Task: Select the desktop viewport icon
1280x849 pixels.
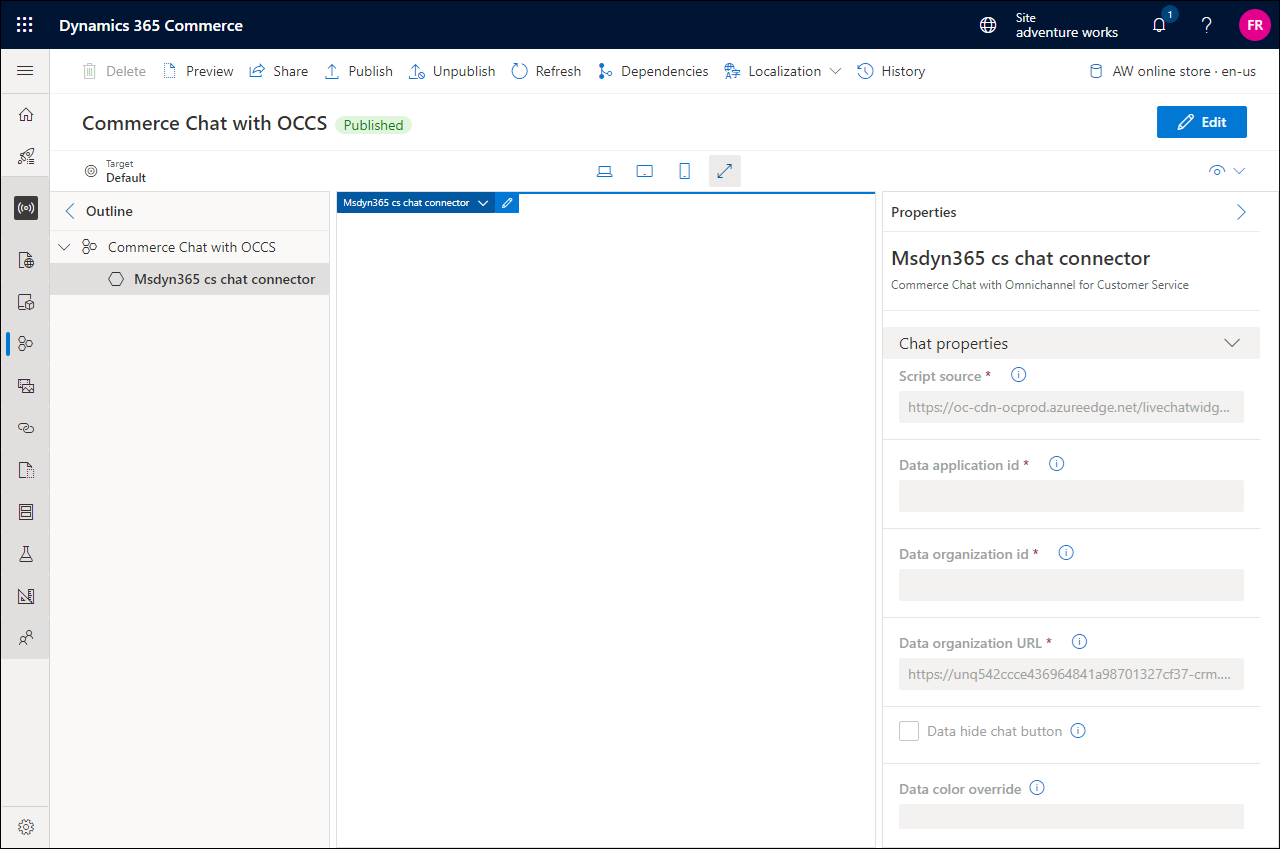Action: 604,170
